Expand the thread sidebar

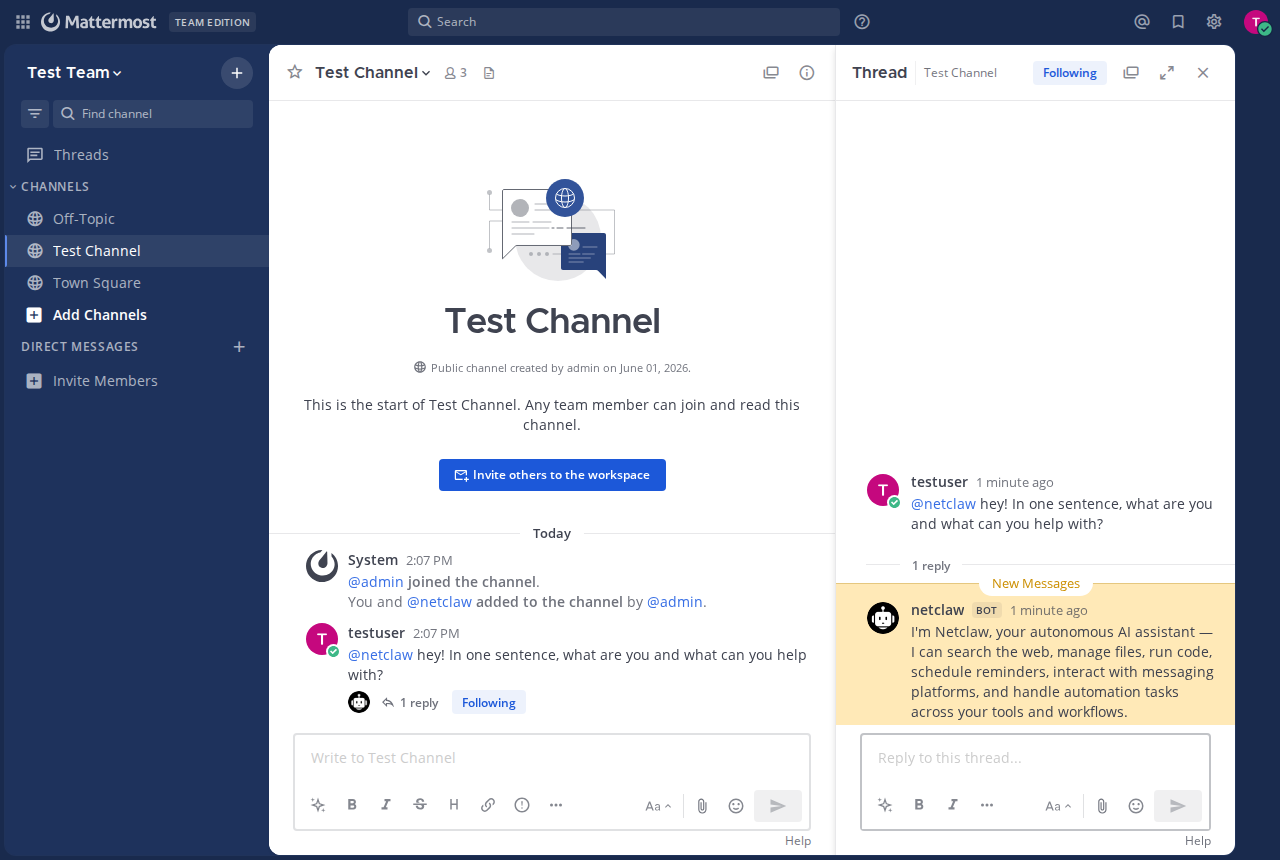point(1167,73)
